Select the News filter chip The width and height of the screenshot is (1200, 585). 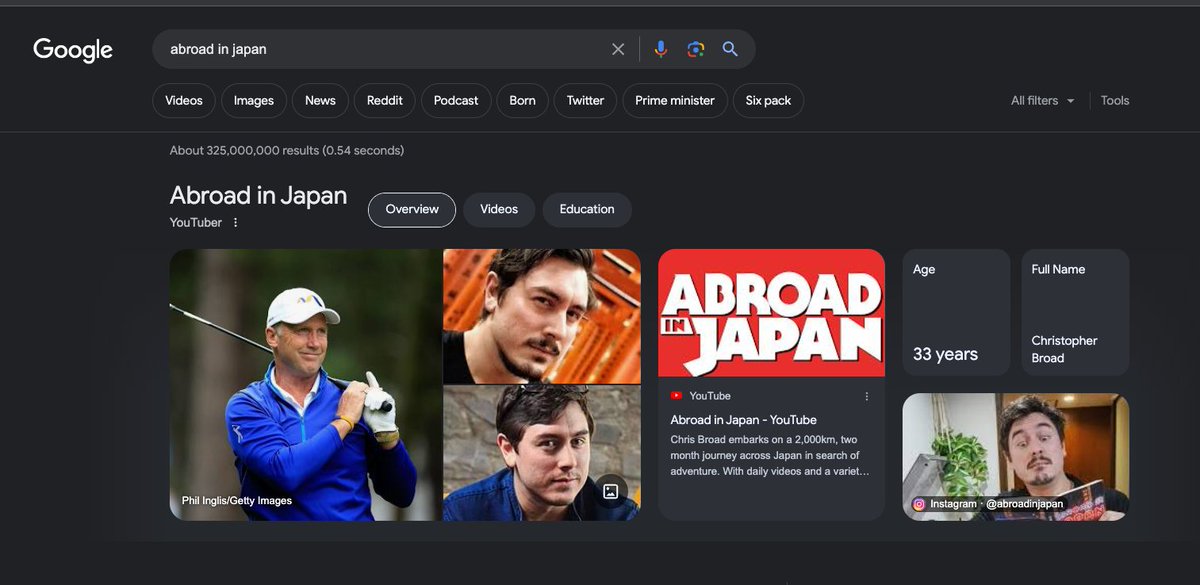[320, 100]
